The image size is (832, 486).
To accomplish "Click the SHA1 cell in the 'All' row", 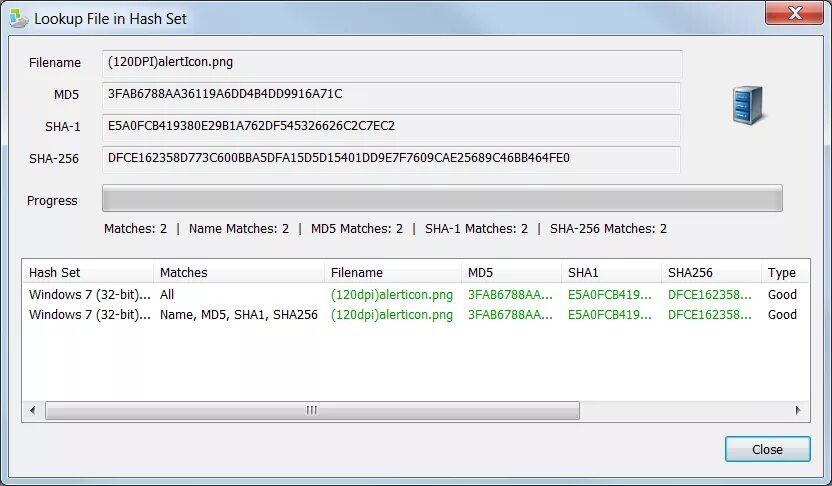I will tap(610, 294).
